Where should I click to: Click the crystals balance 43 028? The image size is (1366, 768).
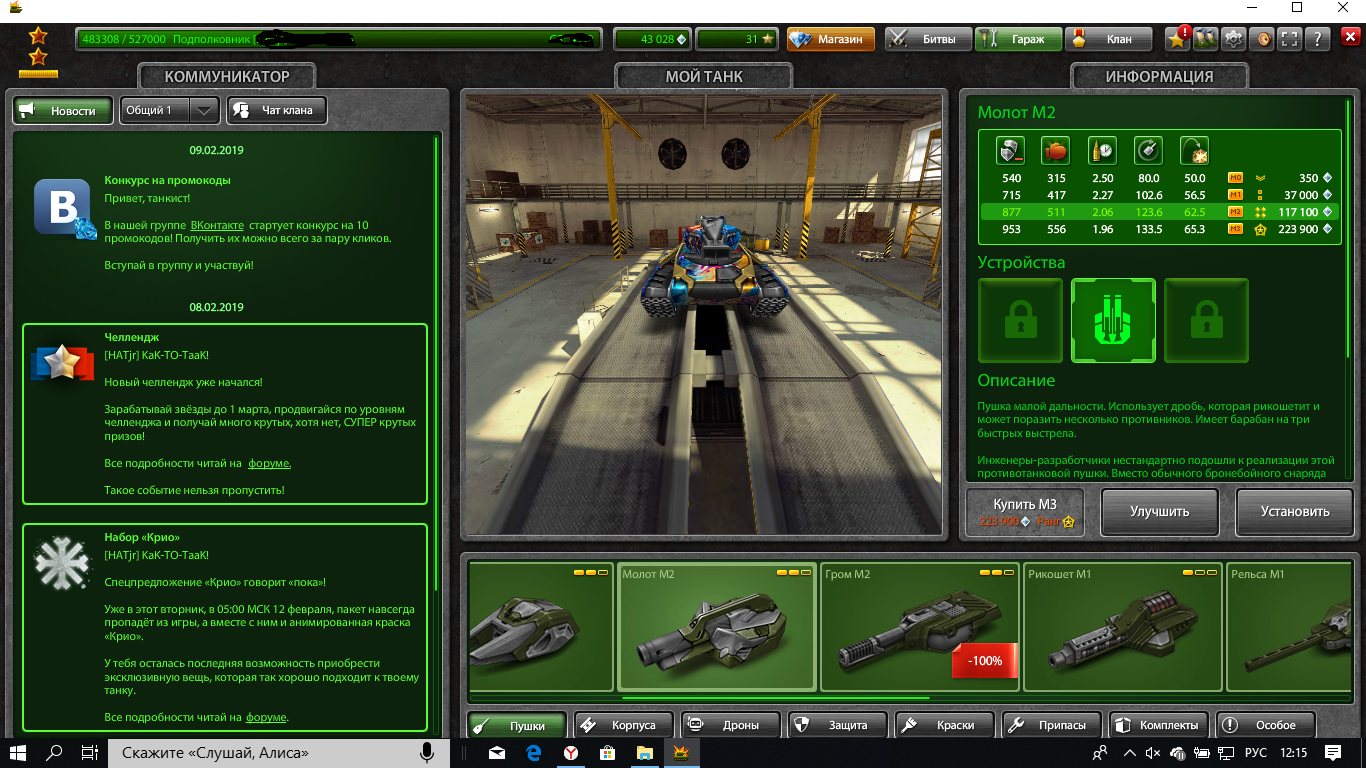pyautogui.click(x=651, y=39)
